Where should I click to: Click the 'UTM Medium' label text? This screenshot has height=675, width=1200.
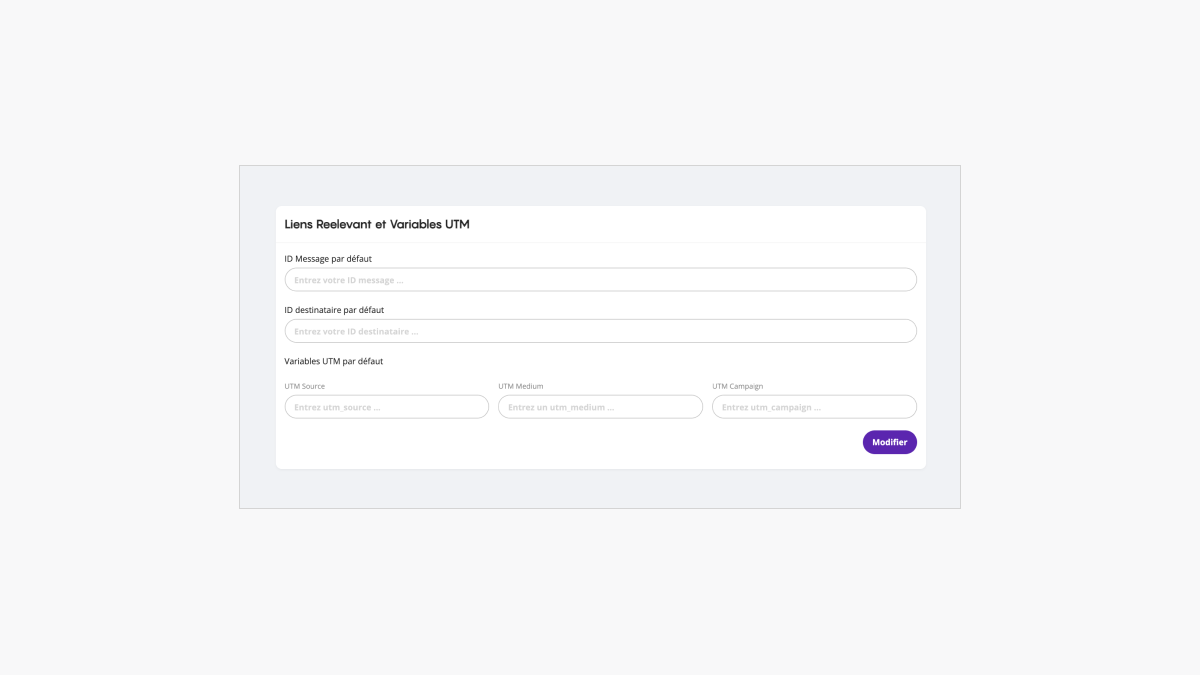(520, 386)
